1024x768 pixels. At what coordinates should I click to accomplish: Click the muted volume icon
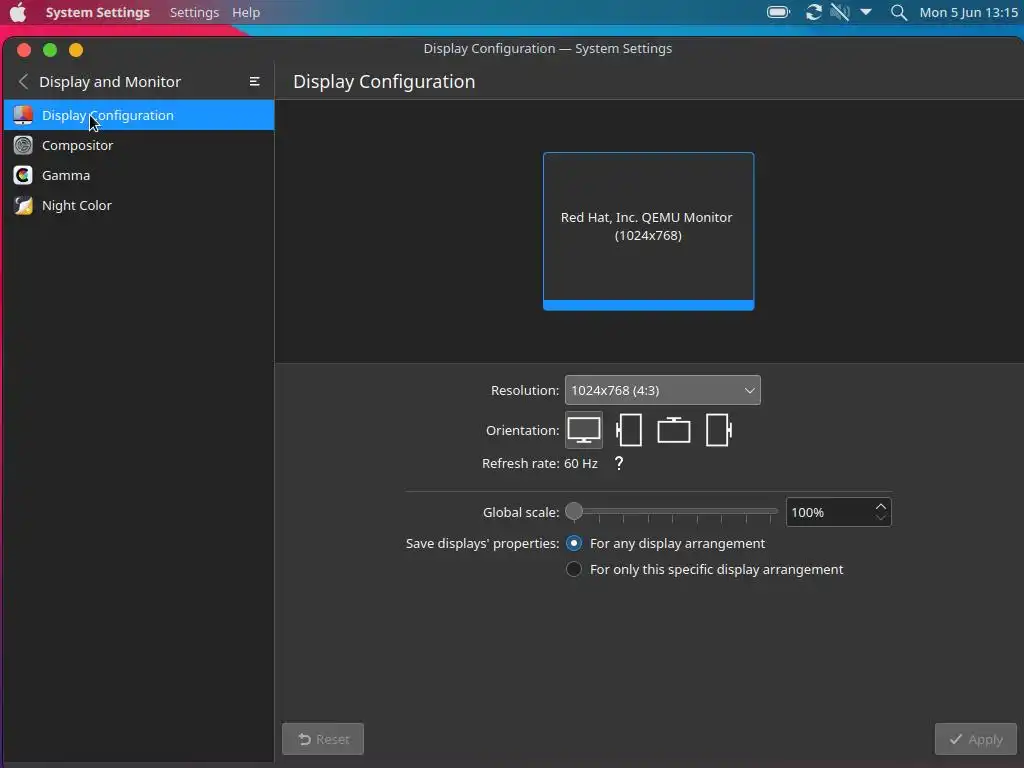[x=840, y=12]
